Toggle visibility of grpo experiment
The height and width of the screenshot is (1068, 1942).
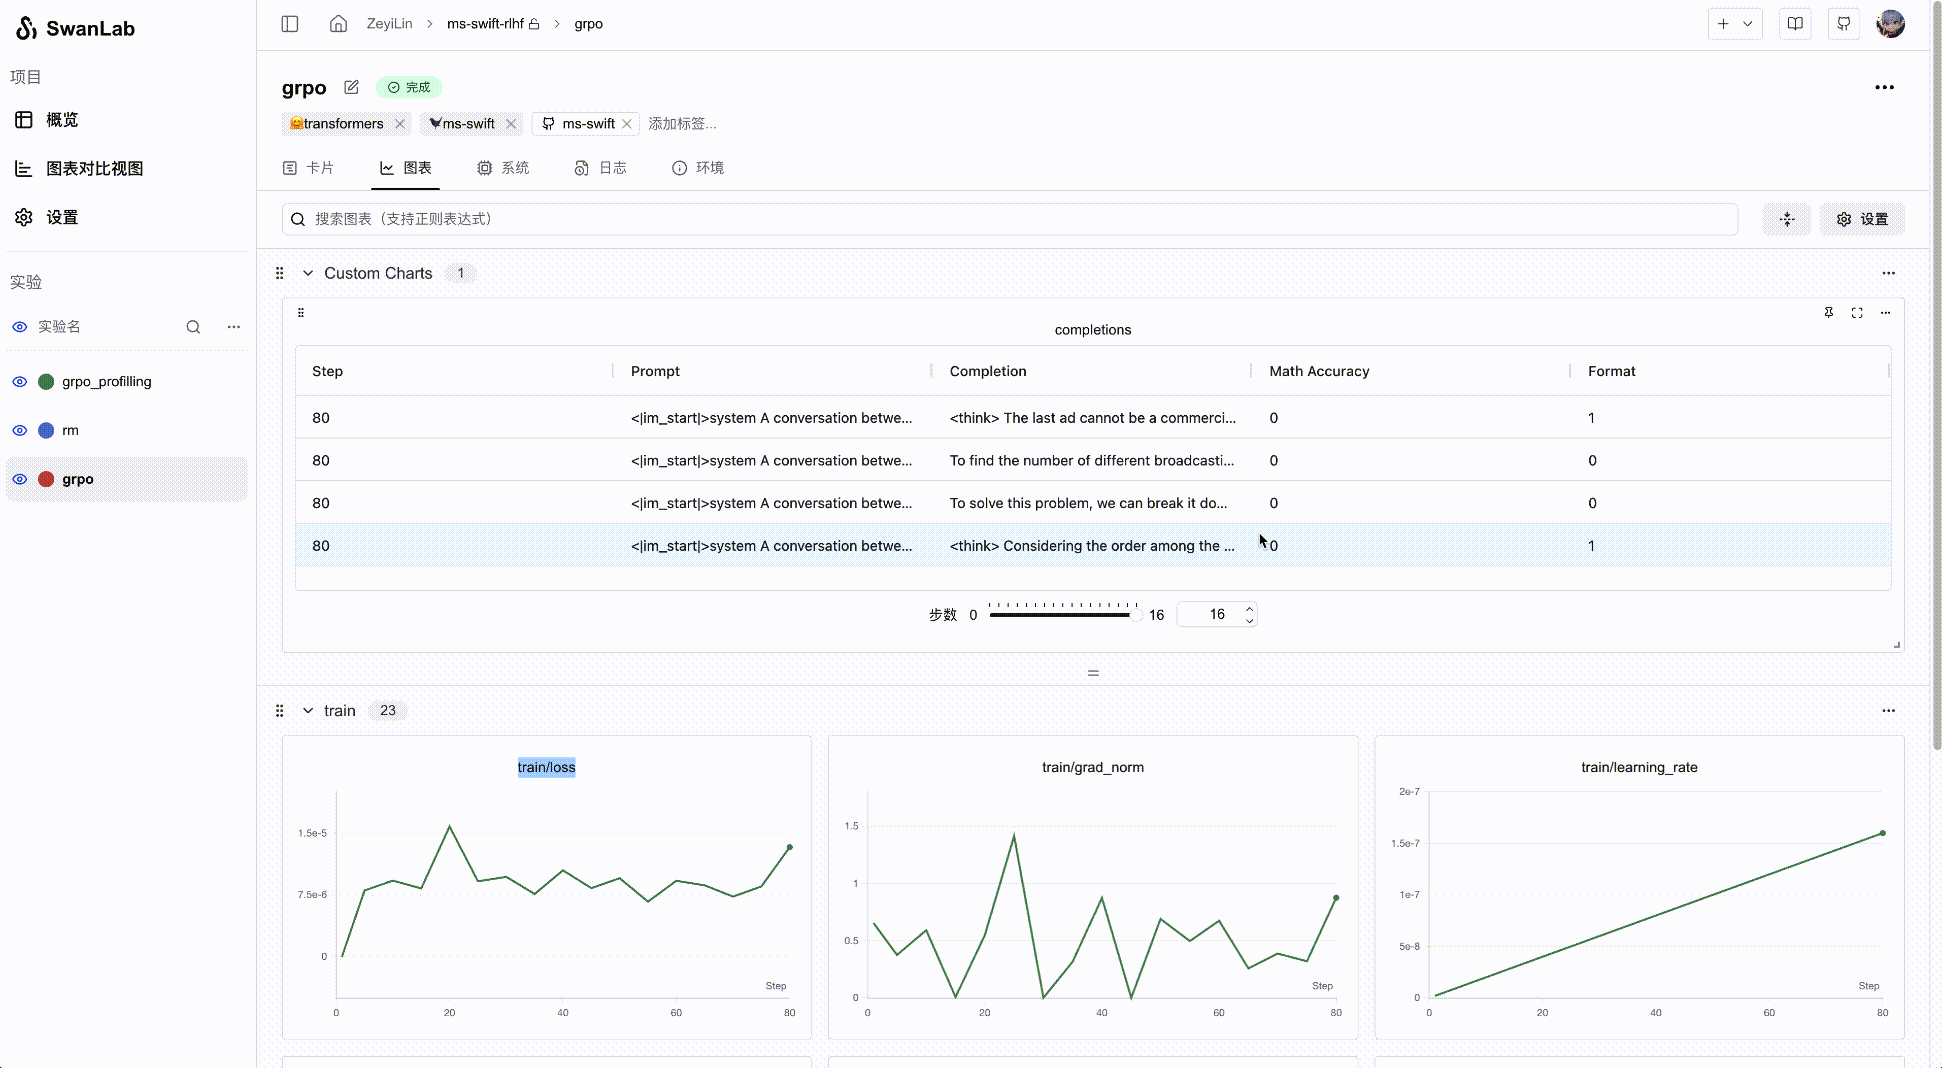point(19,479)
